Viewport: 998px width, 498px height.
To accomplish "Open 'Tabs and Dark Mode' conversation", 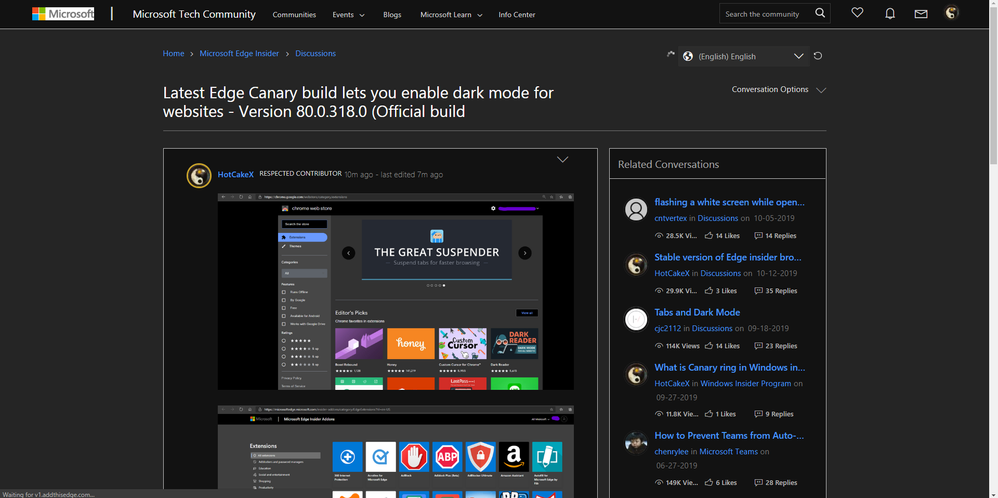I will [697, 312].
